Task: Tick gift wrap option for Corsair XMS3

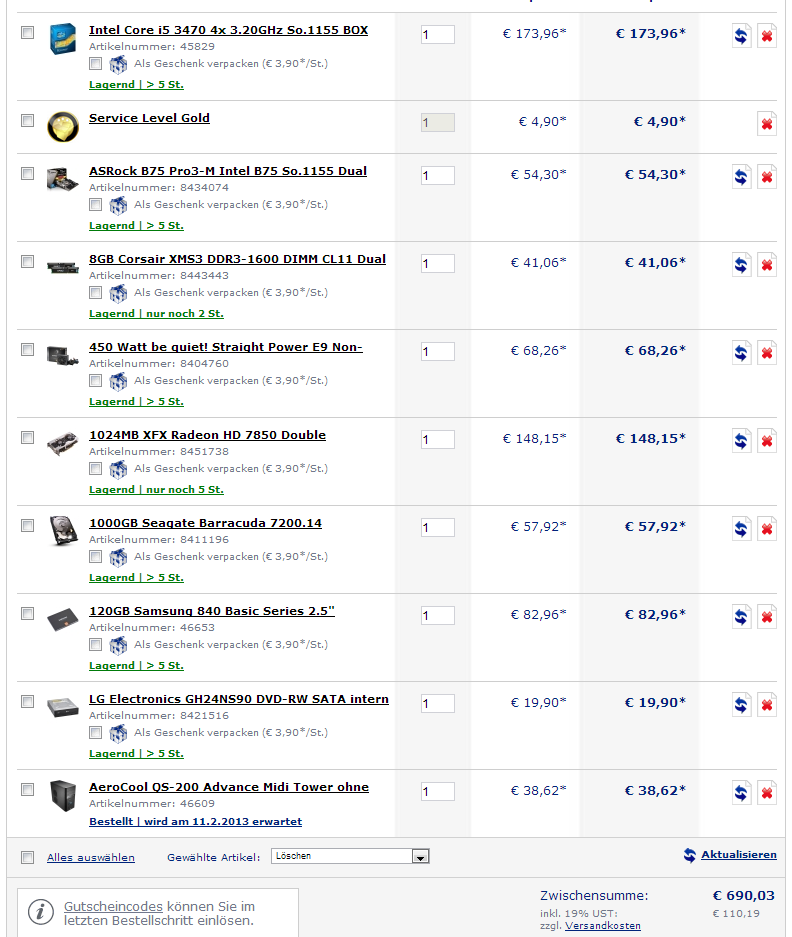Action: [96, 292]
